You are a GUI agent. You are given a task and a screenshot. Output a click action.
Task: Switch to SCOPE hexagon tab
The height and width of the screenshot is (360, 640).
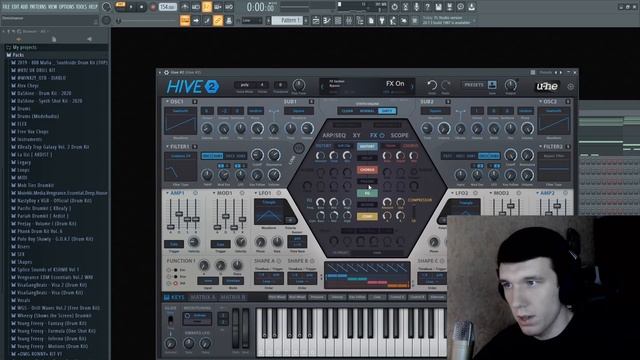tap(399, 135)
